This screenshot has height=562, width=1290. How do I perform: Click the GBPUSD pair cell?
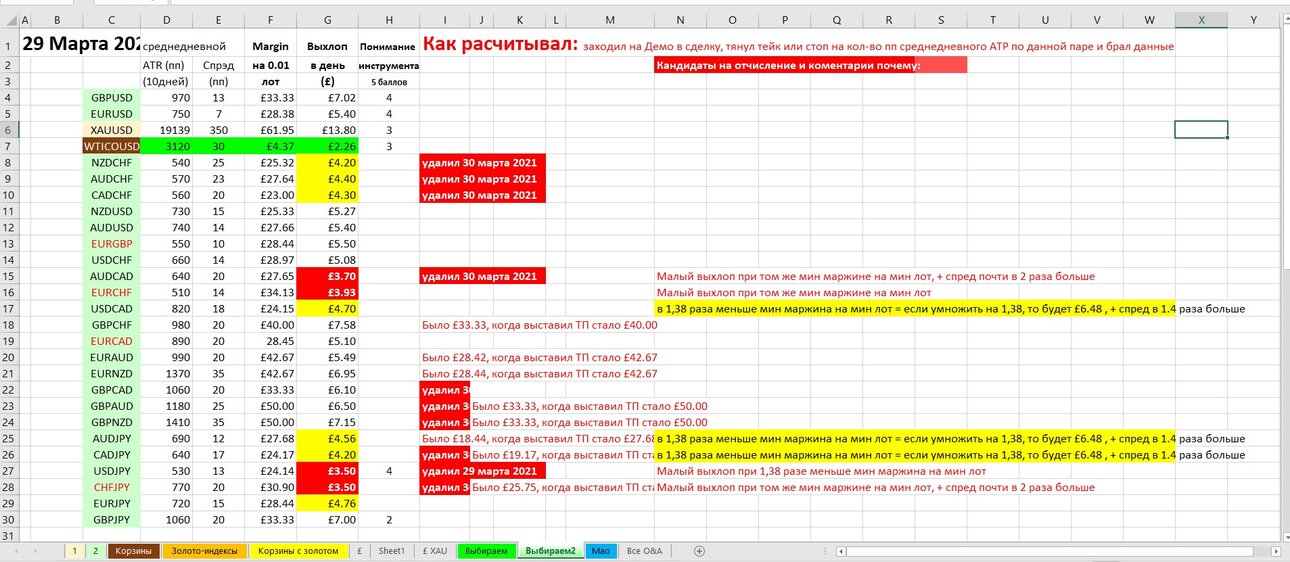coord(112,97)
